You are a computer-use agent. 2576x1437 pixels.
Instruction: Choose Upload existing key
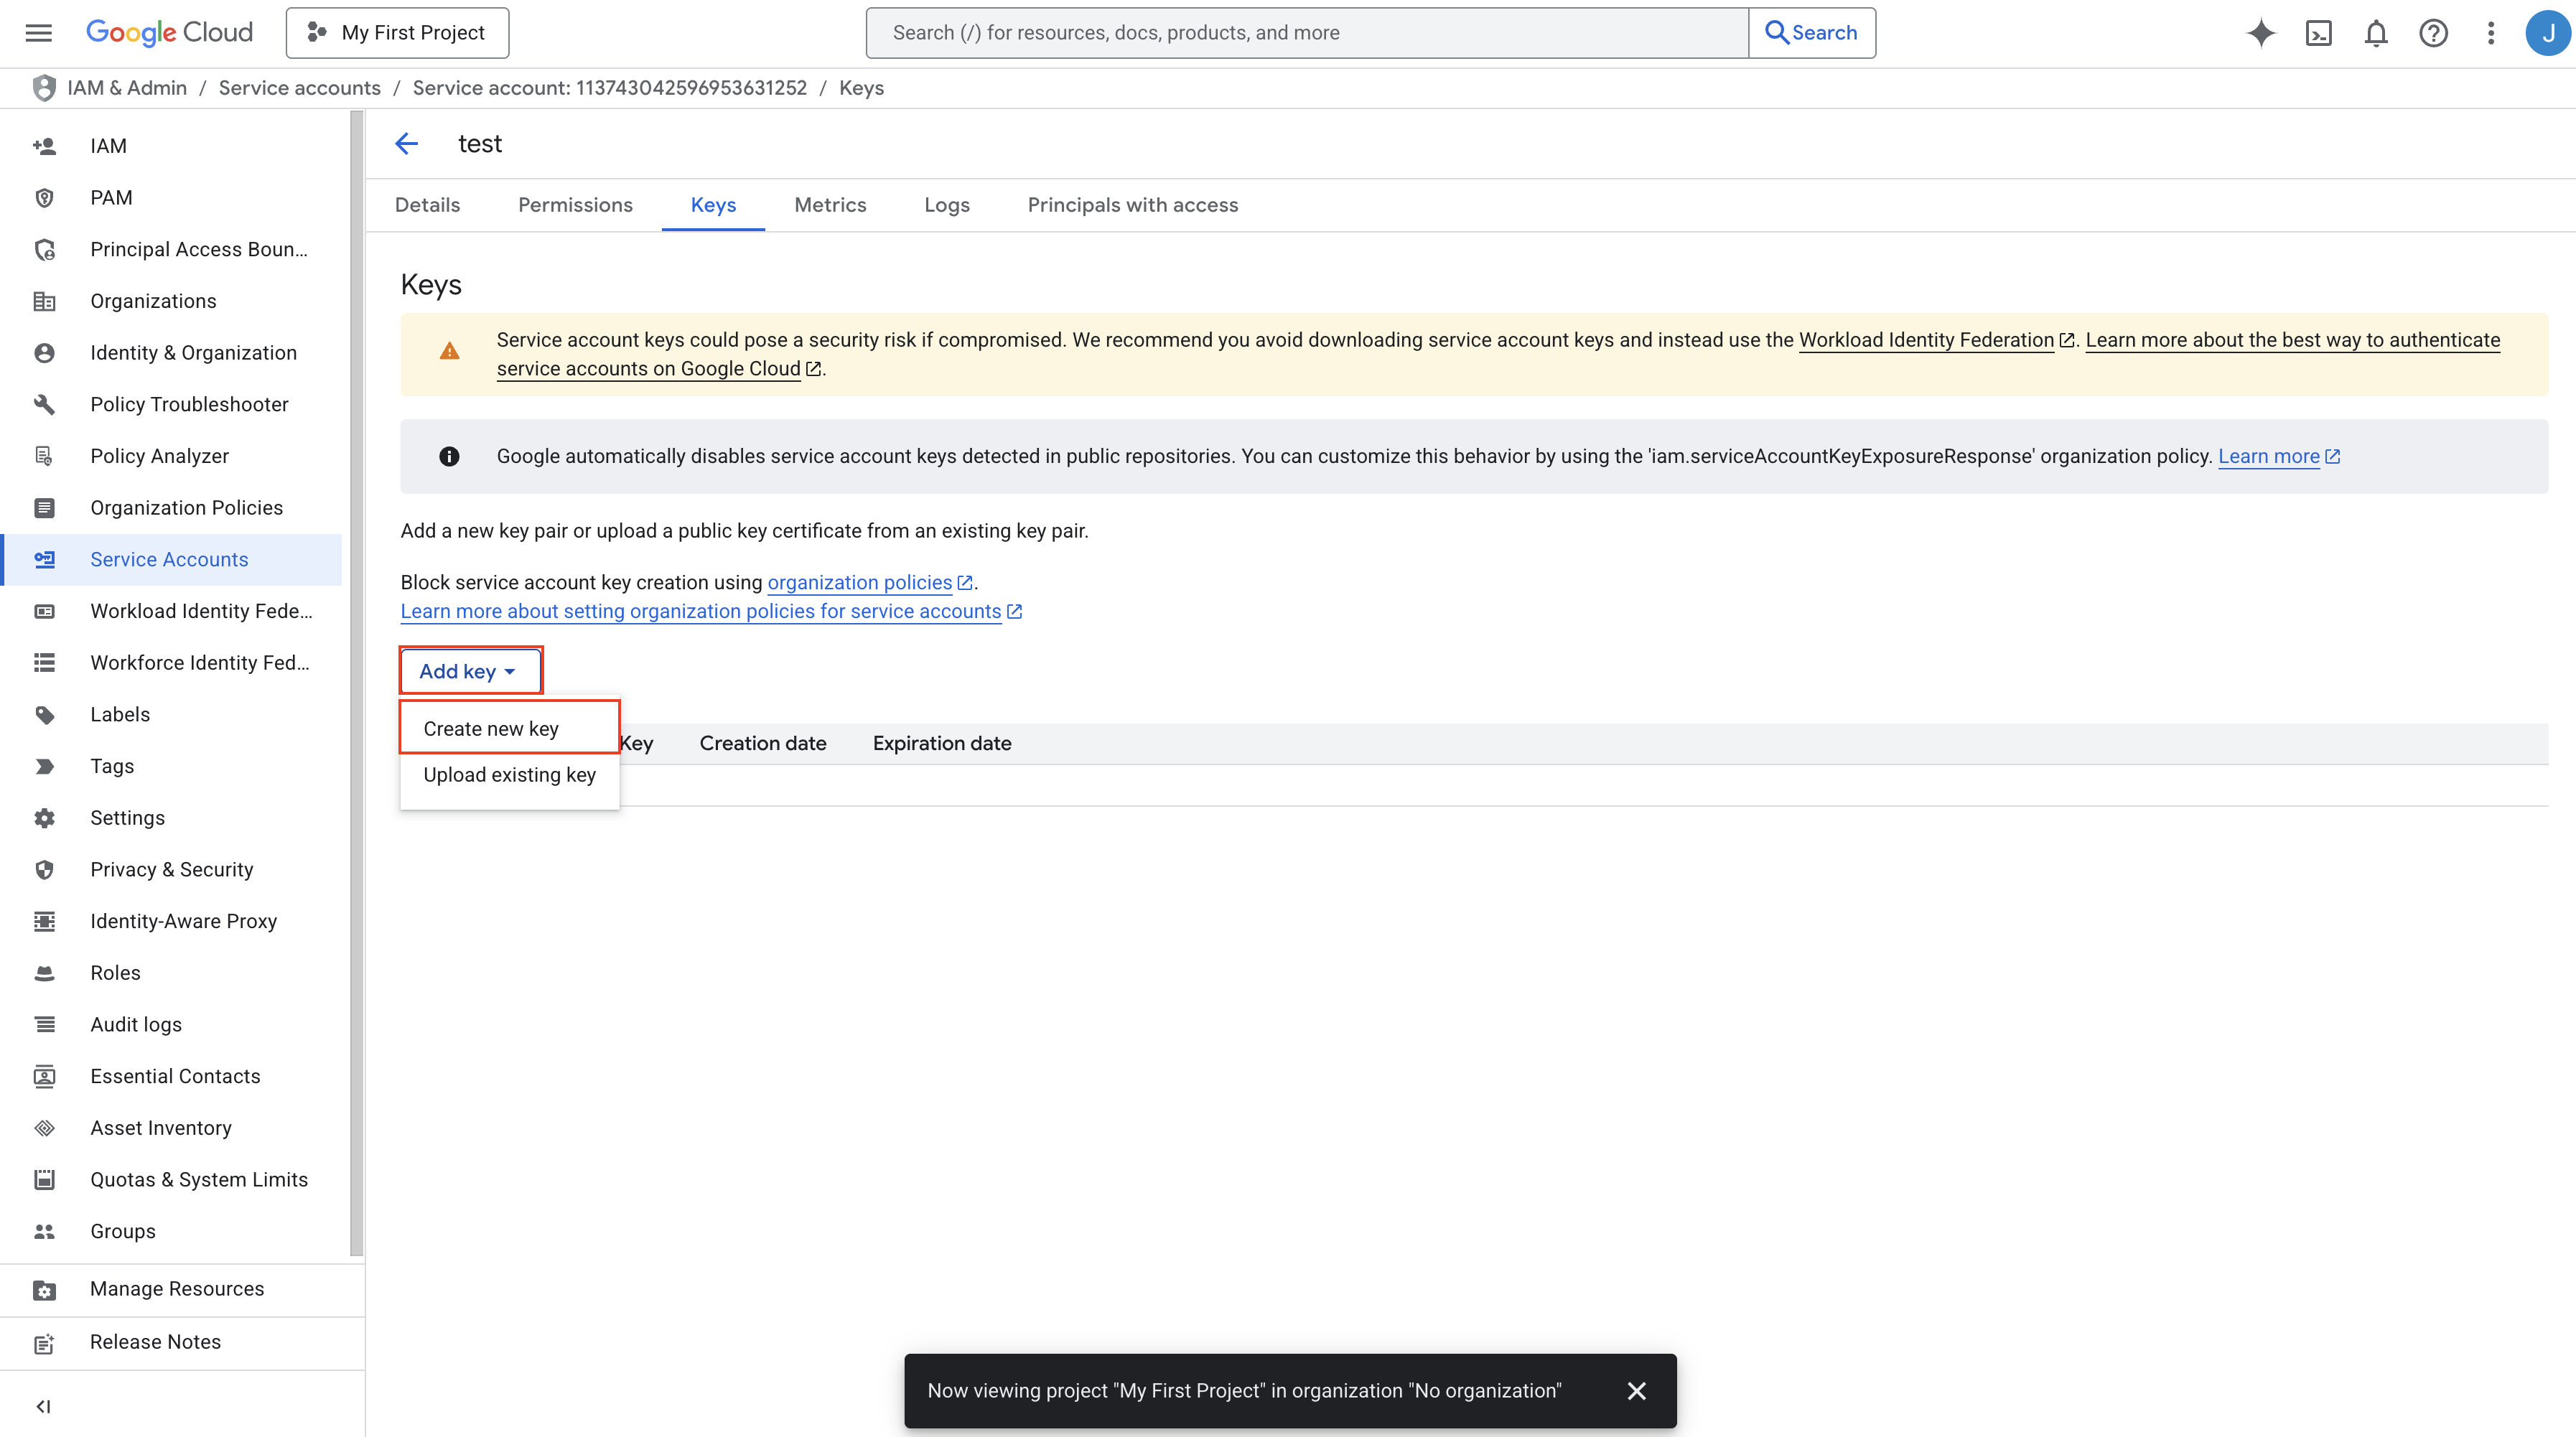pyautogui.click(x=509, y=775)
